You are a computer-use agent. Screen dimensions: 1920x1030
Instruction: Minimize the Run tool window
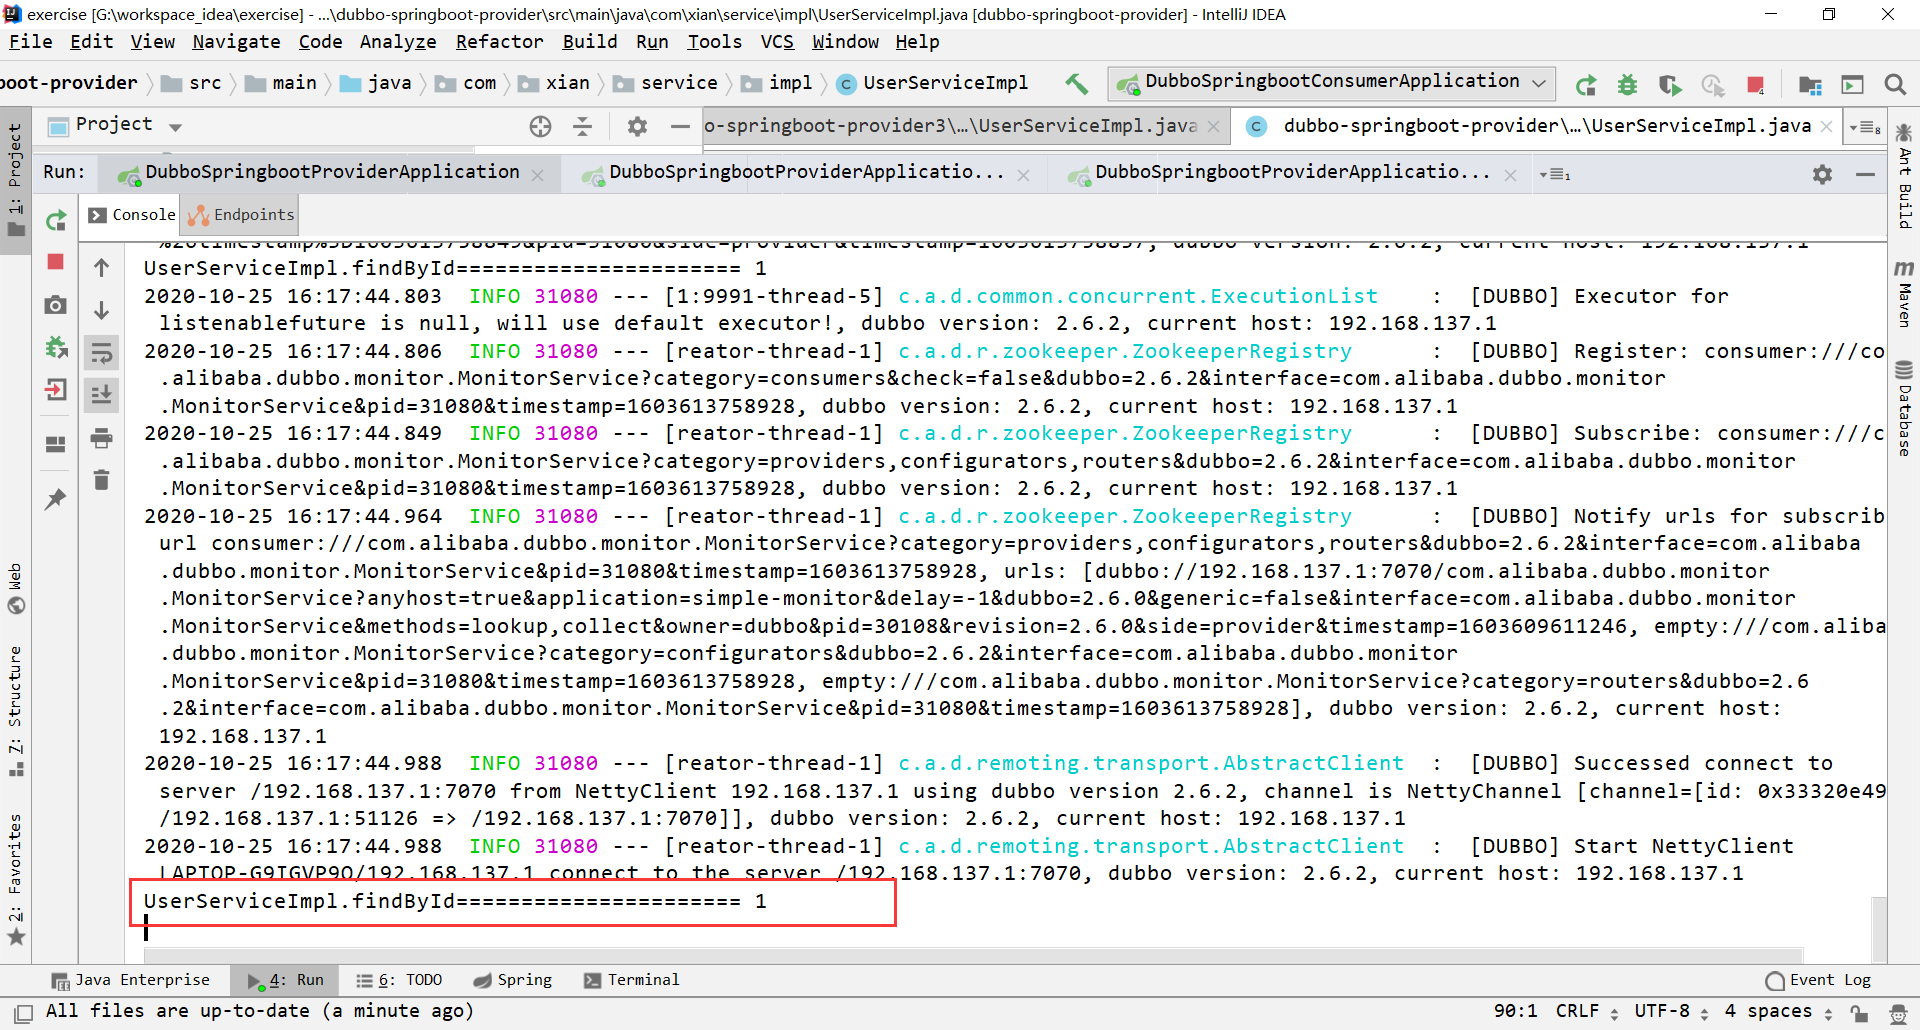pos(1865,174)
